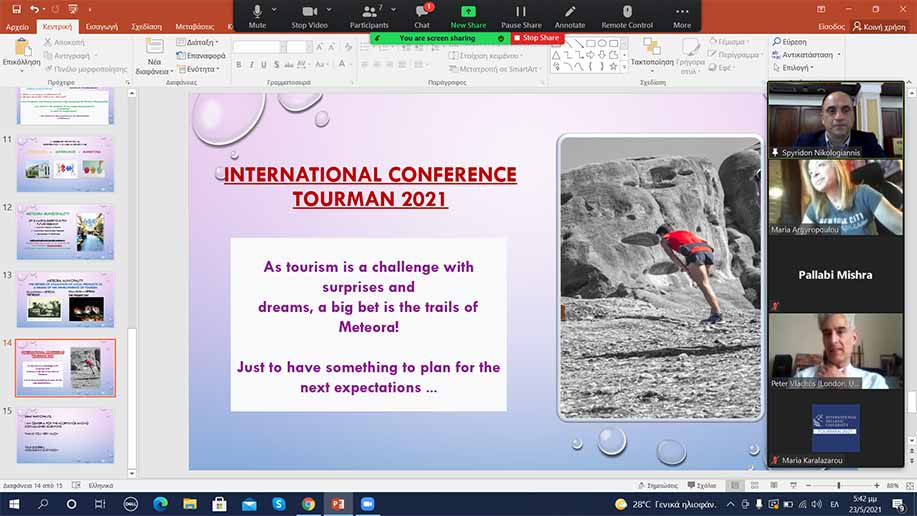Toggle Underline formatting
This screenshot has width=917, height=516.
tap(264, 64)
